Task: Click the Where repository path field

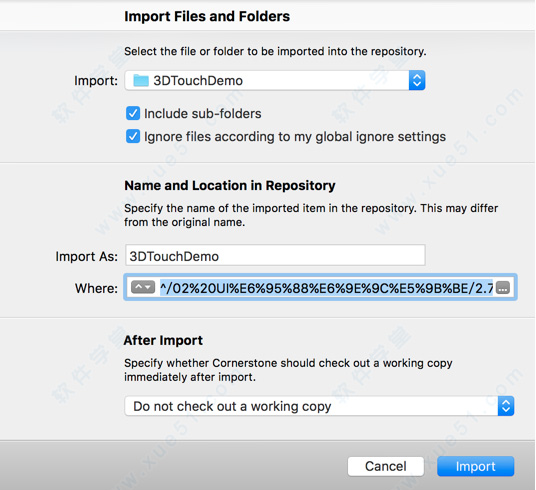Action: point(320,288)
